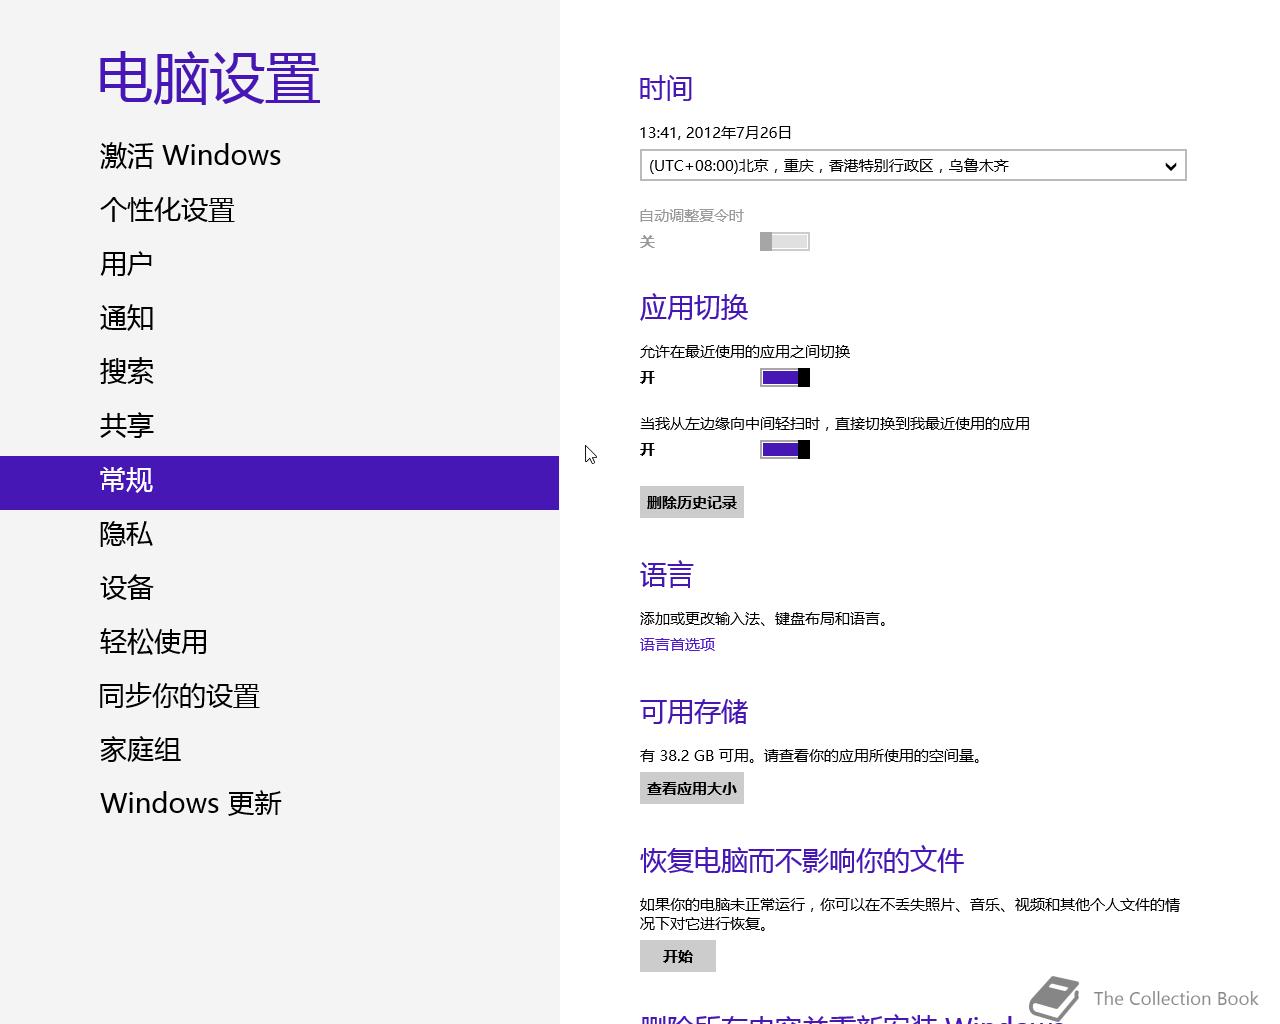
Task: Open 用户 settings page
Action: coord(126,264)
